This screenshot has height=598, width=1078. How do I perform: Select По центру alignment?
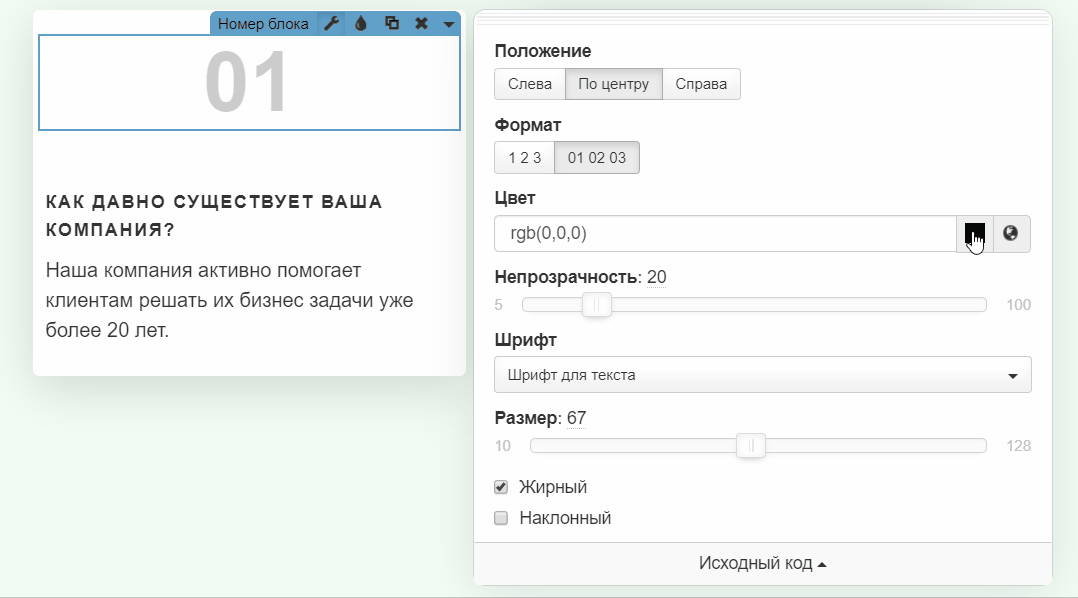(x=614, y=84)
